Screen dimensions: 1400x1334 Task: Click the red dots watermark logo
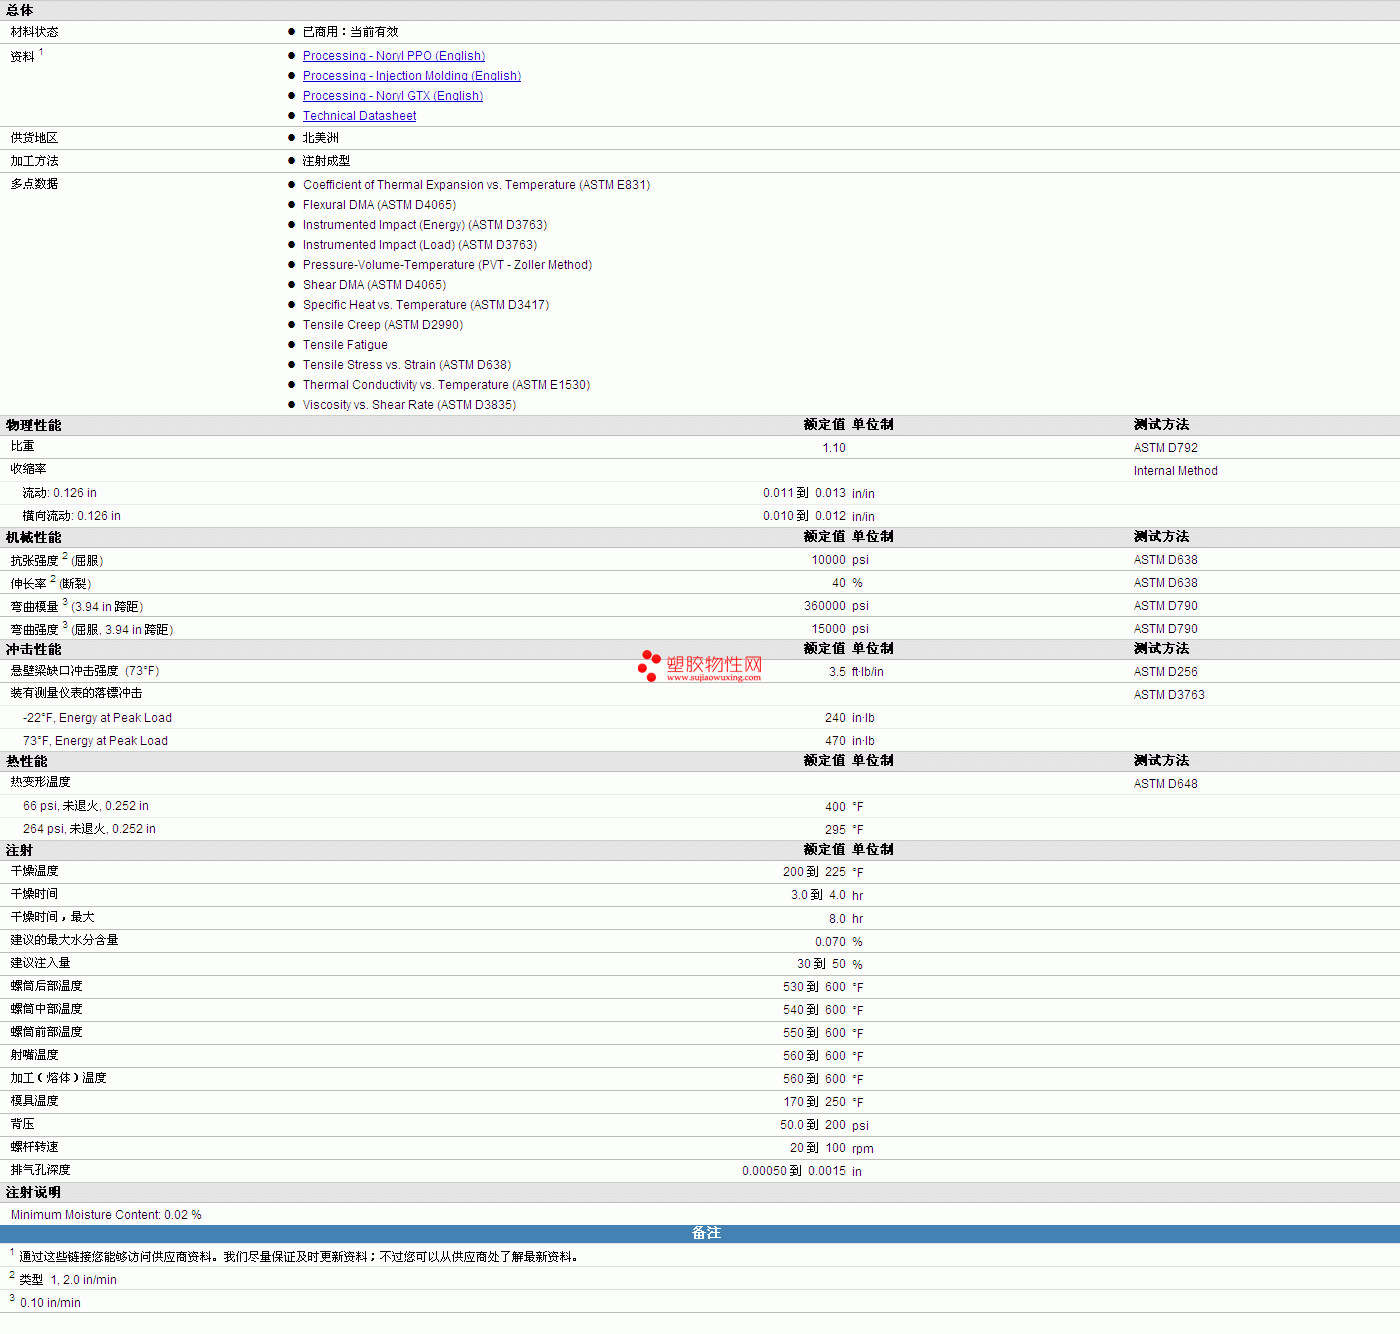point(649,665)
